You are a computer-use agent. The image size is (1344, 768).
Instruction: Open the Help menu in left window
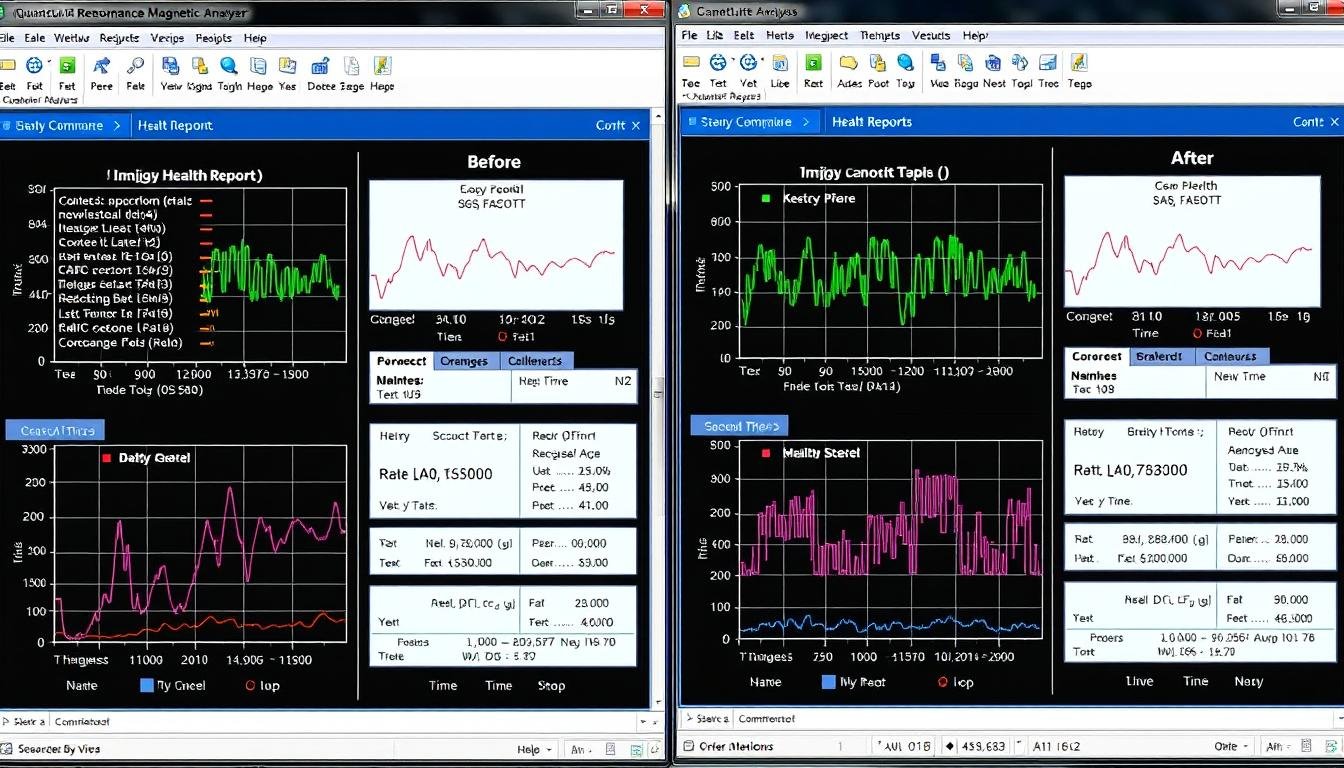tap(255, 38)
